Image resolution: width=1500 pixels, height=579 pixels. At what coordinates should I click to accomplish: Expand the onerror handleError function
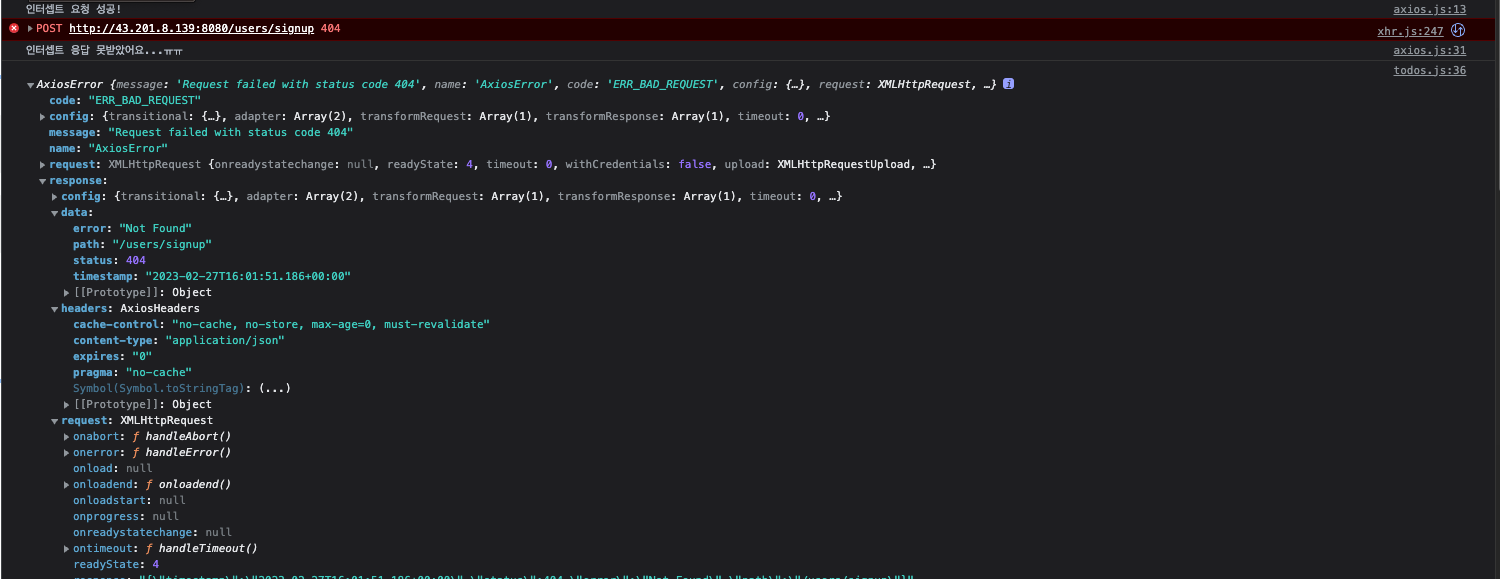(66, 453)
